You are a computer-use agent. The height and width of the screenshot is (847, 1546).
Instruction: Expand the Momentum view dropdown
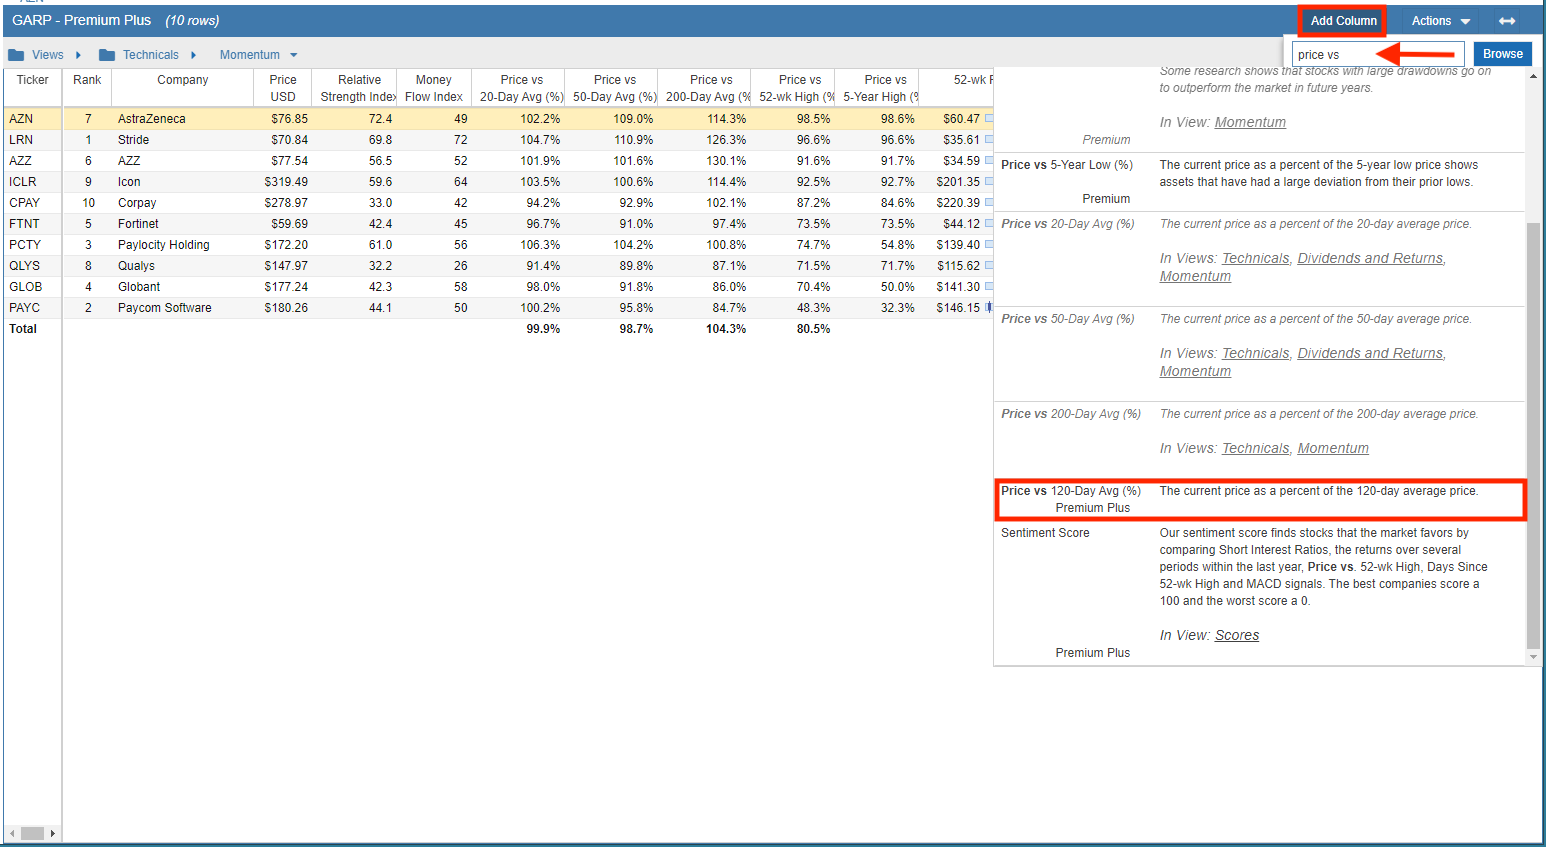coord(293,55)
